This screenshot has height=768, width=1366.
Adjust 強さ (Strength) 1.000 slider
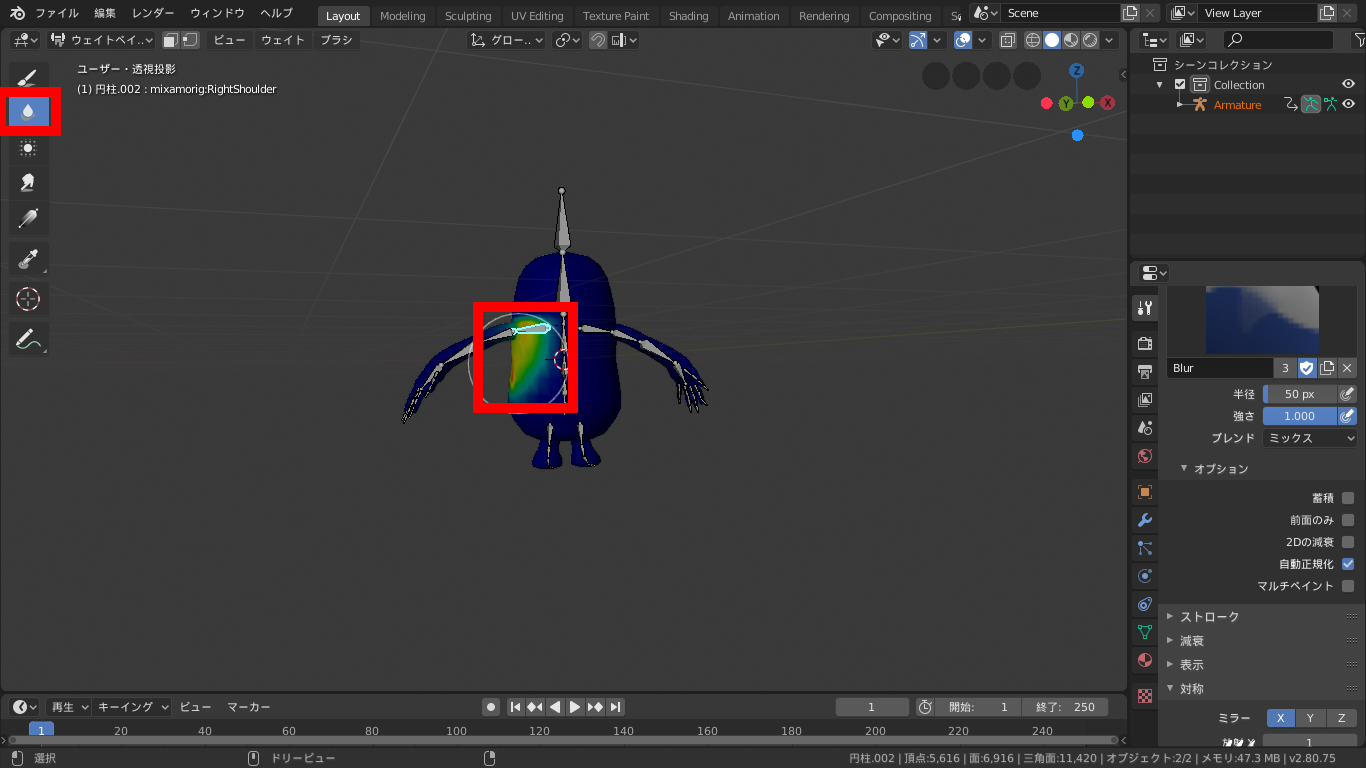[x=1300, y=416]
